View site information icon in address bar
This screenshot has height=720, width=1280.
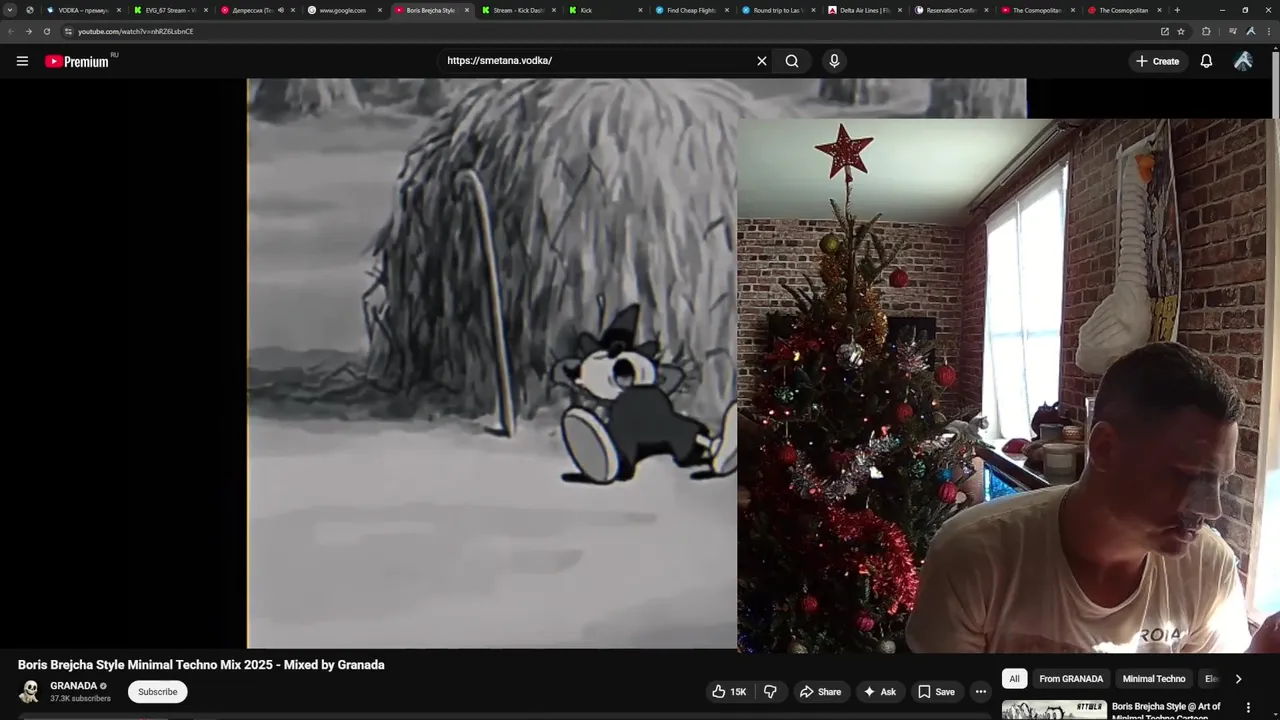68,31
